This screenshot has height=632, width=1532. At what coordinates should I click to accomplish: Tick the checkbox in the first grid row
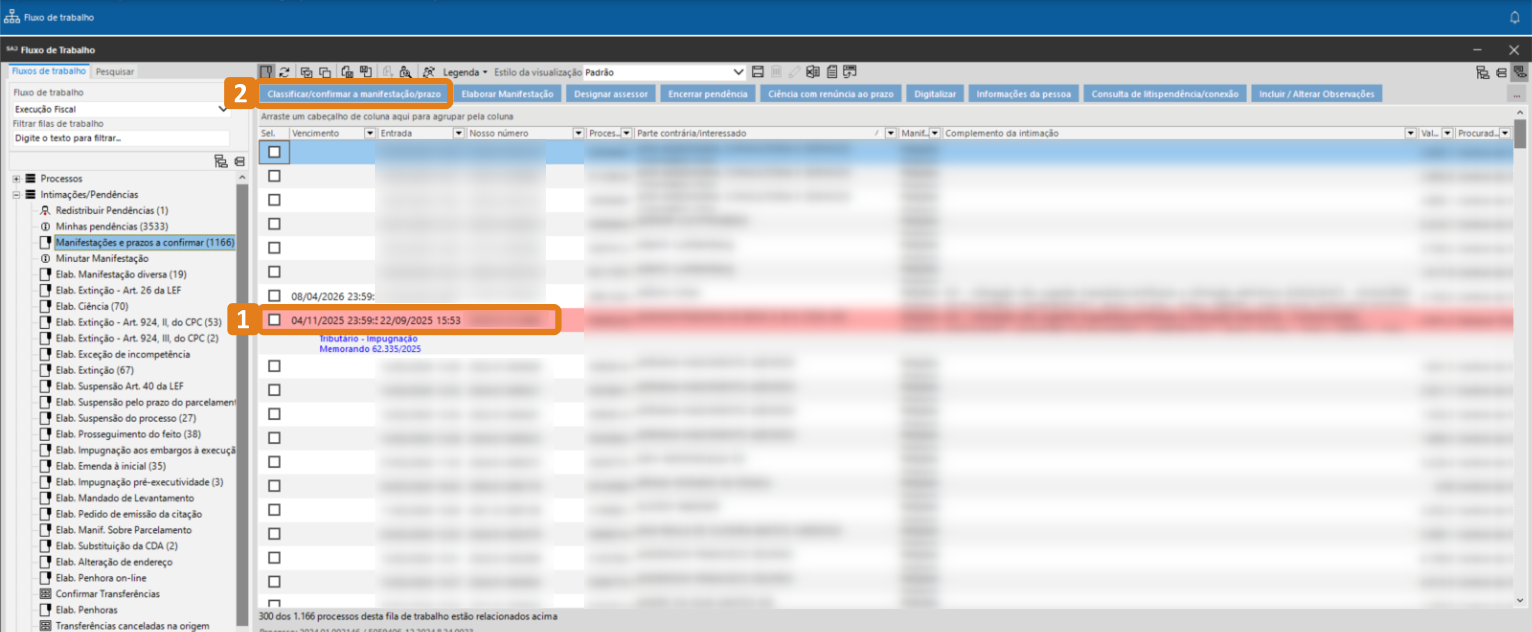click(274, 152)
